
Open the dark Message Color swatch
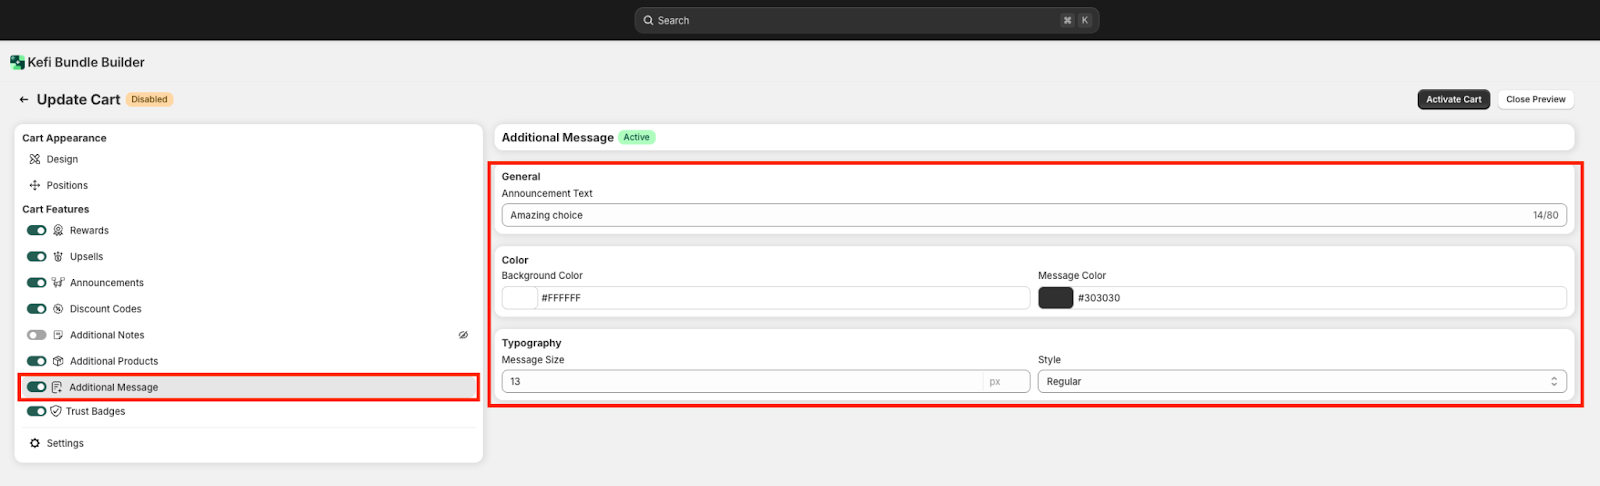(x=1055, y=298)
